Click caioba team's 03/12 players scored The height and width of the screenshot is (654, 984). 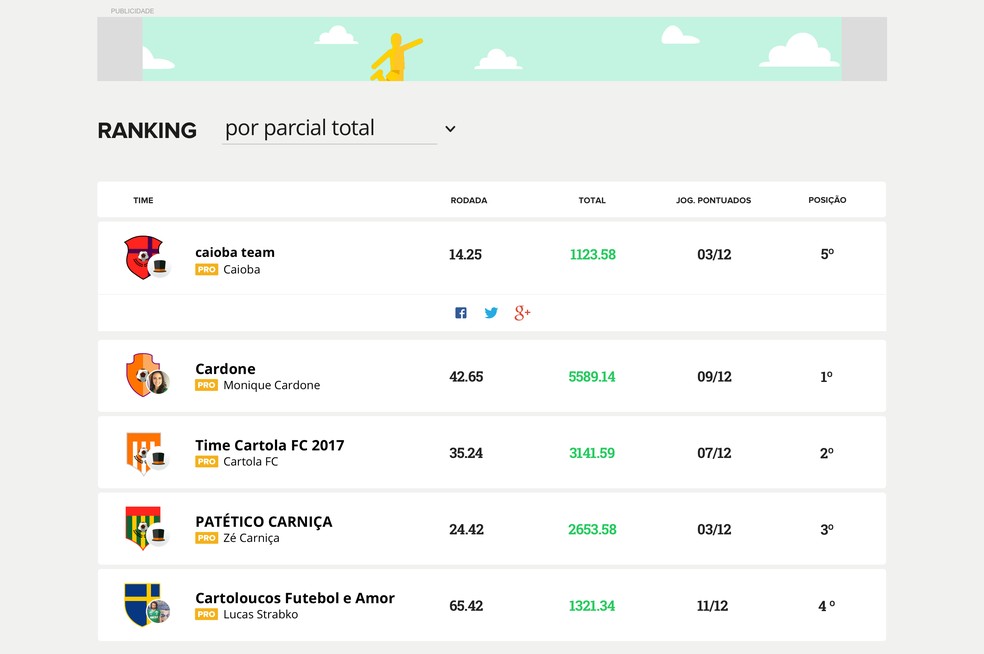point(714,255)
